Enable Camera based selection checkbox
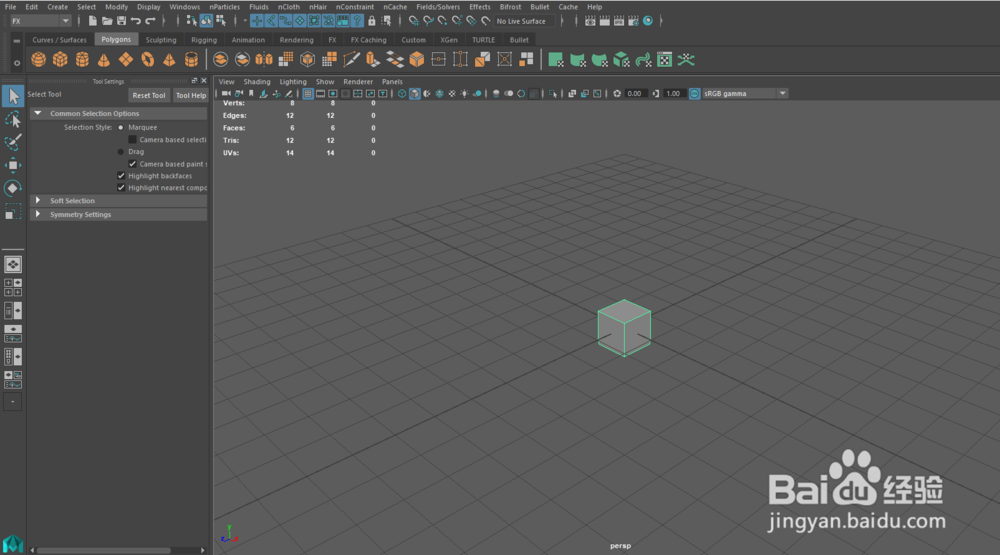The height and width of the screenshot is (555, 1000). tap(133, 140)
